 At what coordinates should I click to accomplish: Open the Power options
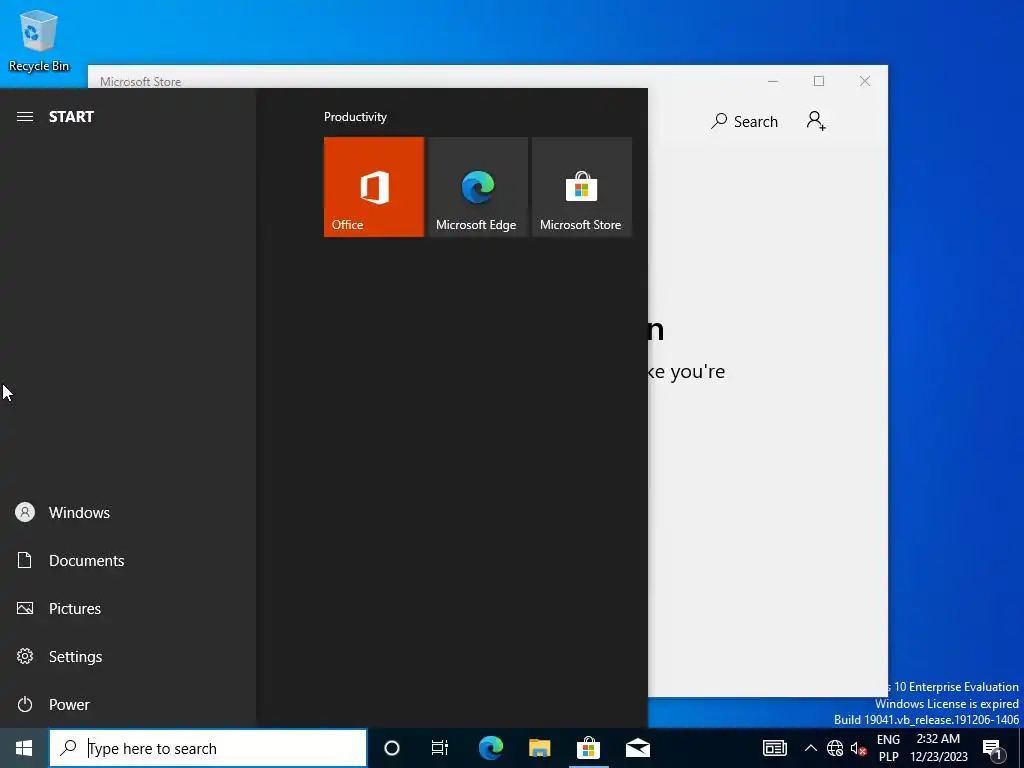(128, 705)
